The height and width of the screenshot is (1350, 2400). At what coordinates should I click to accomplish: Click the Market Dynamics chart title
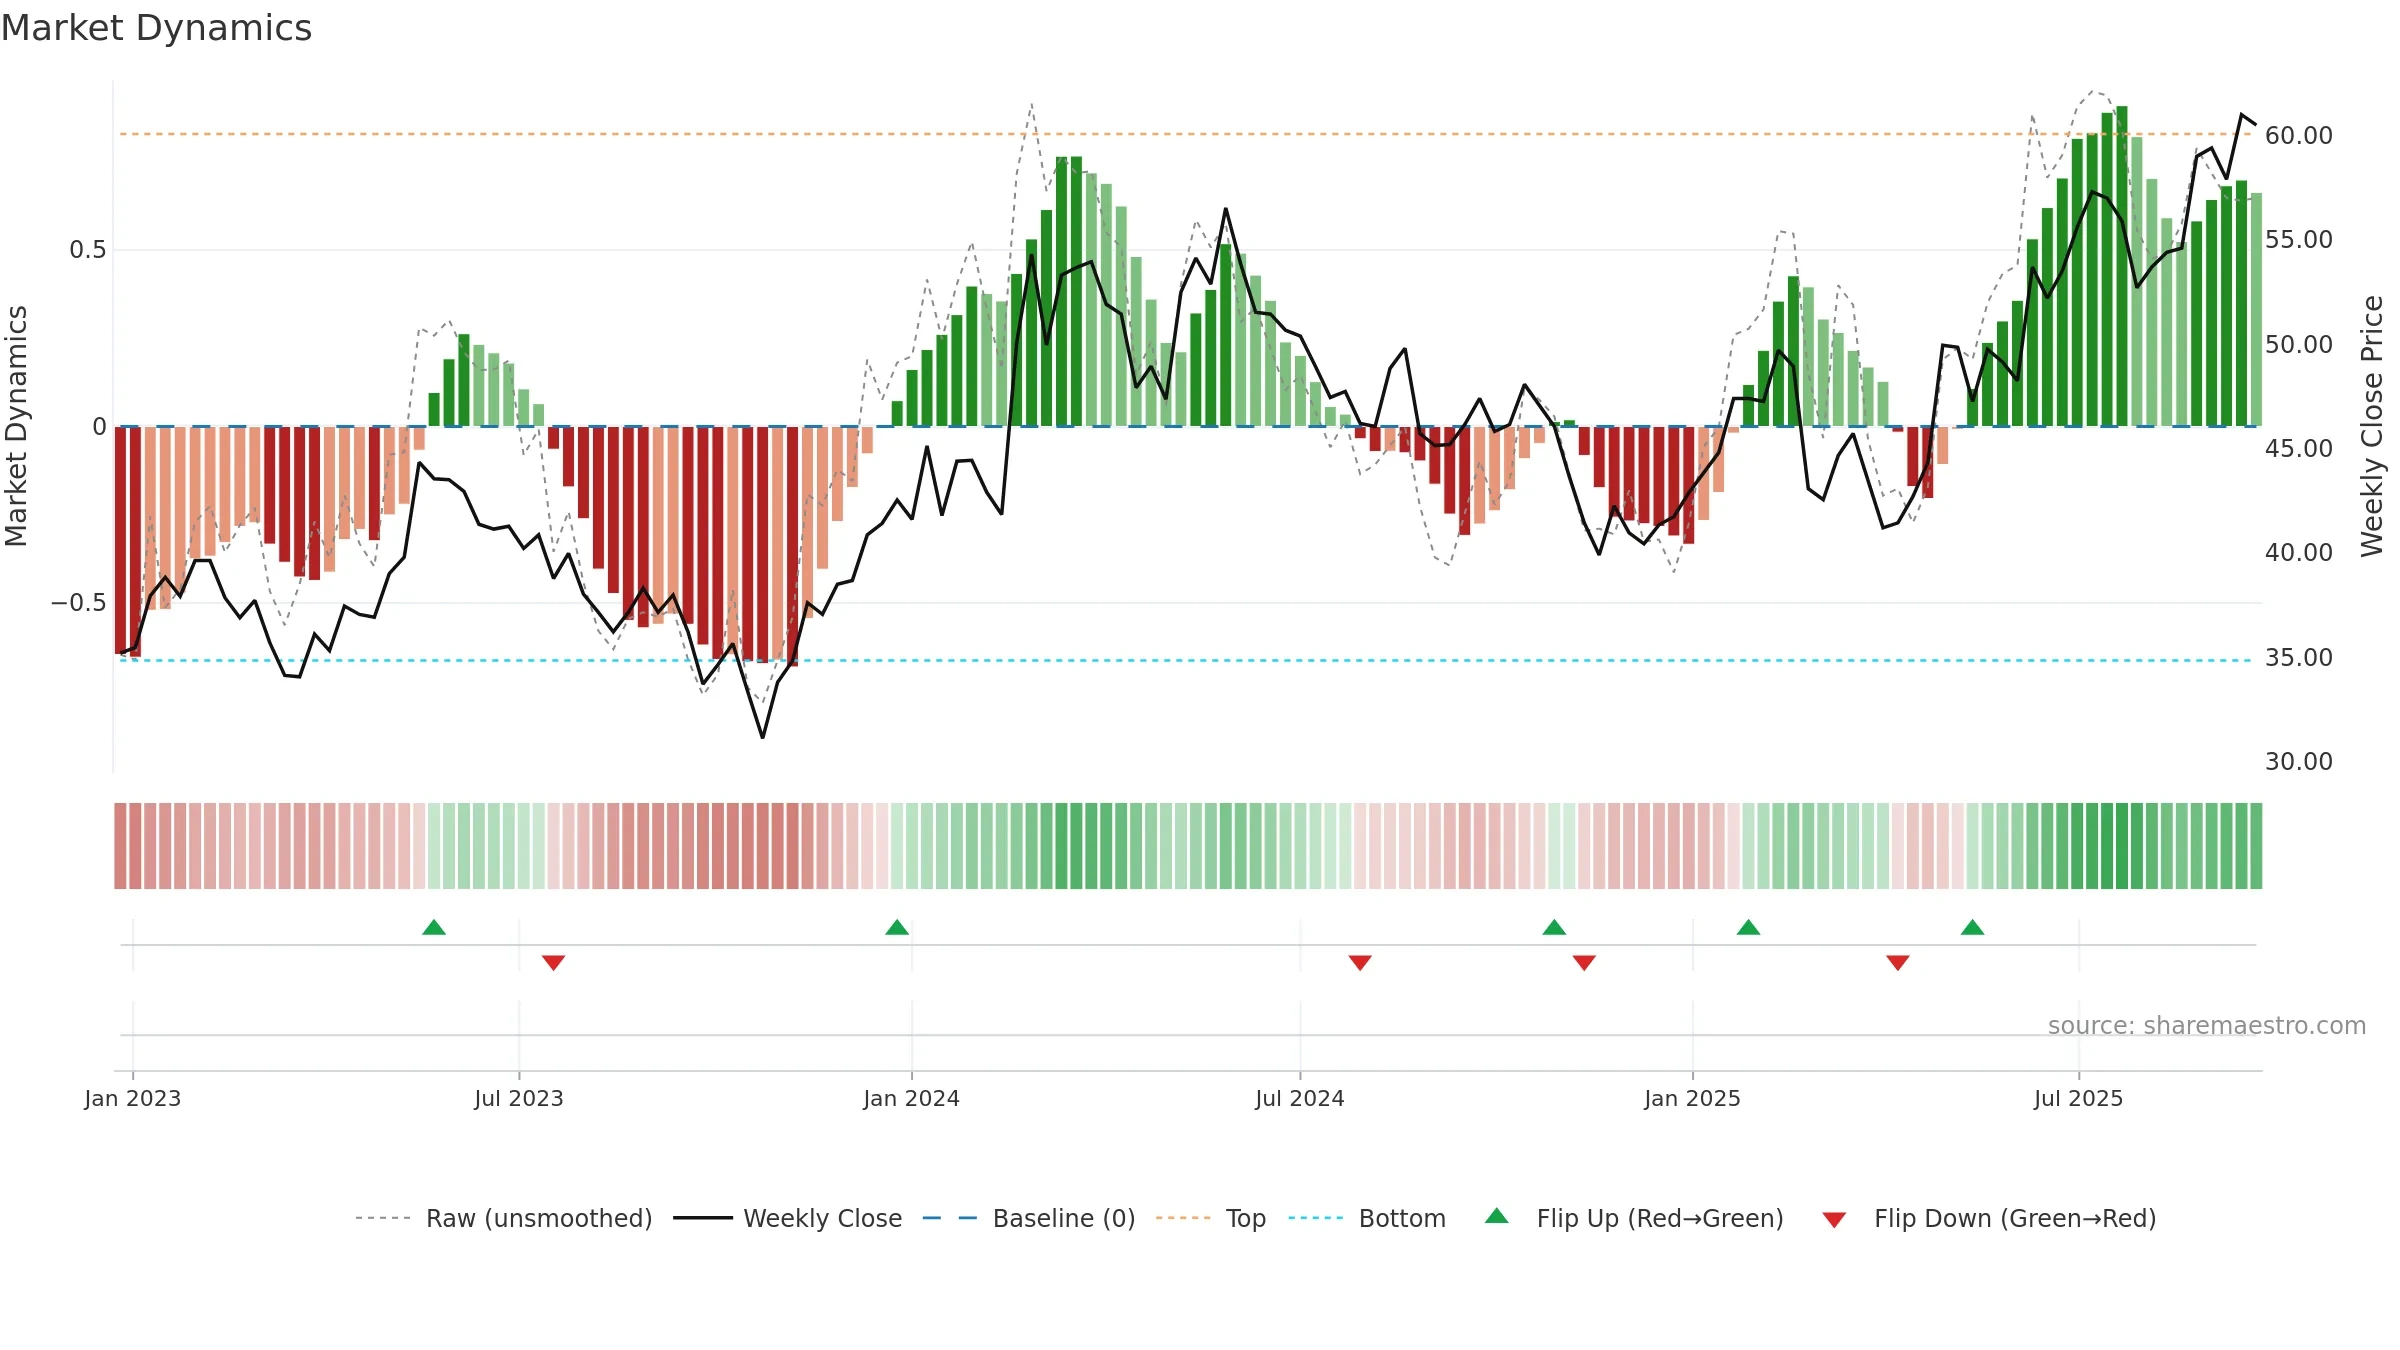[156, 28]
